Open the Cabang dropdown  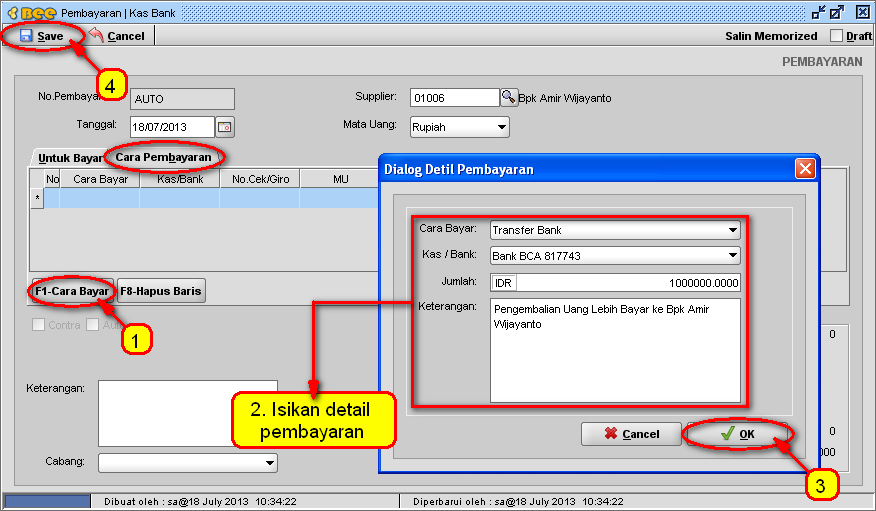pyautogui.click(x=188, y=462)
